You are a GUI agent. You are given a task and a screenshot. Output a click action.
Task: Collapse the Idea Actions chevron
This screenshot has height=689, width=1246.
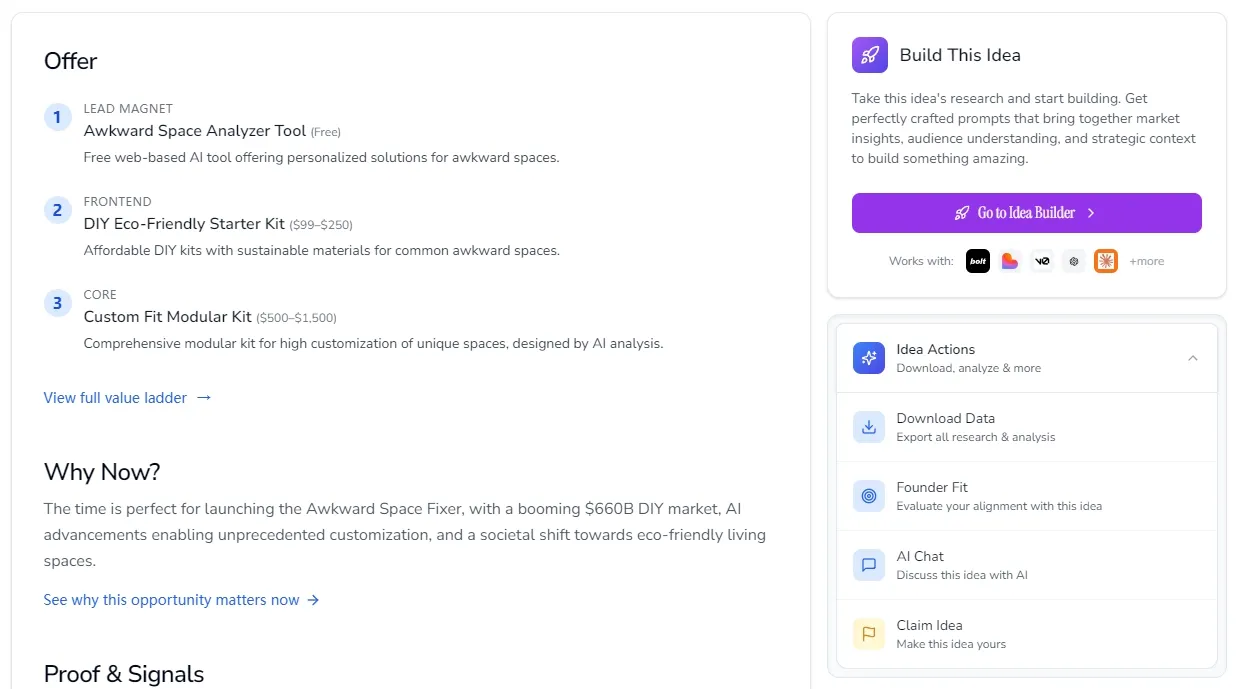point(1192,358)
